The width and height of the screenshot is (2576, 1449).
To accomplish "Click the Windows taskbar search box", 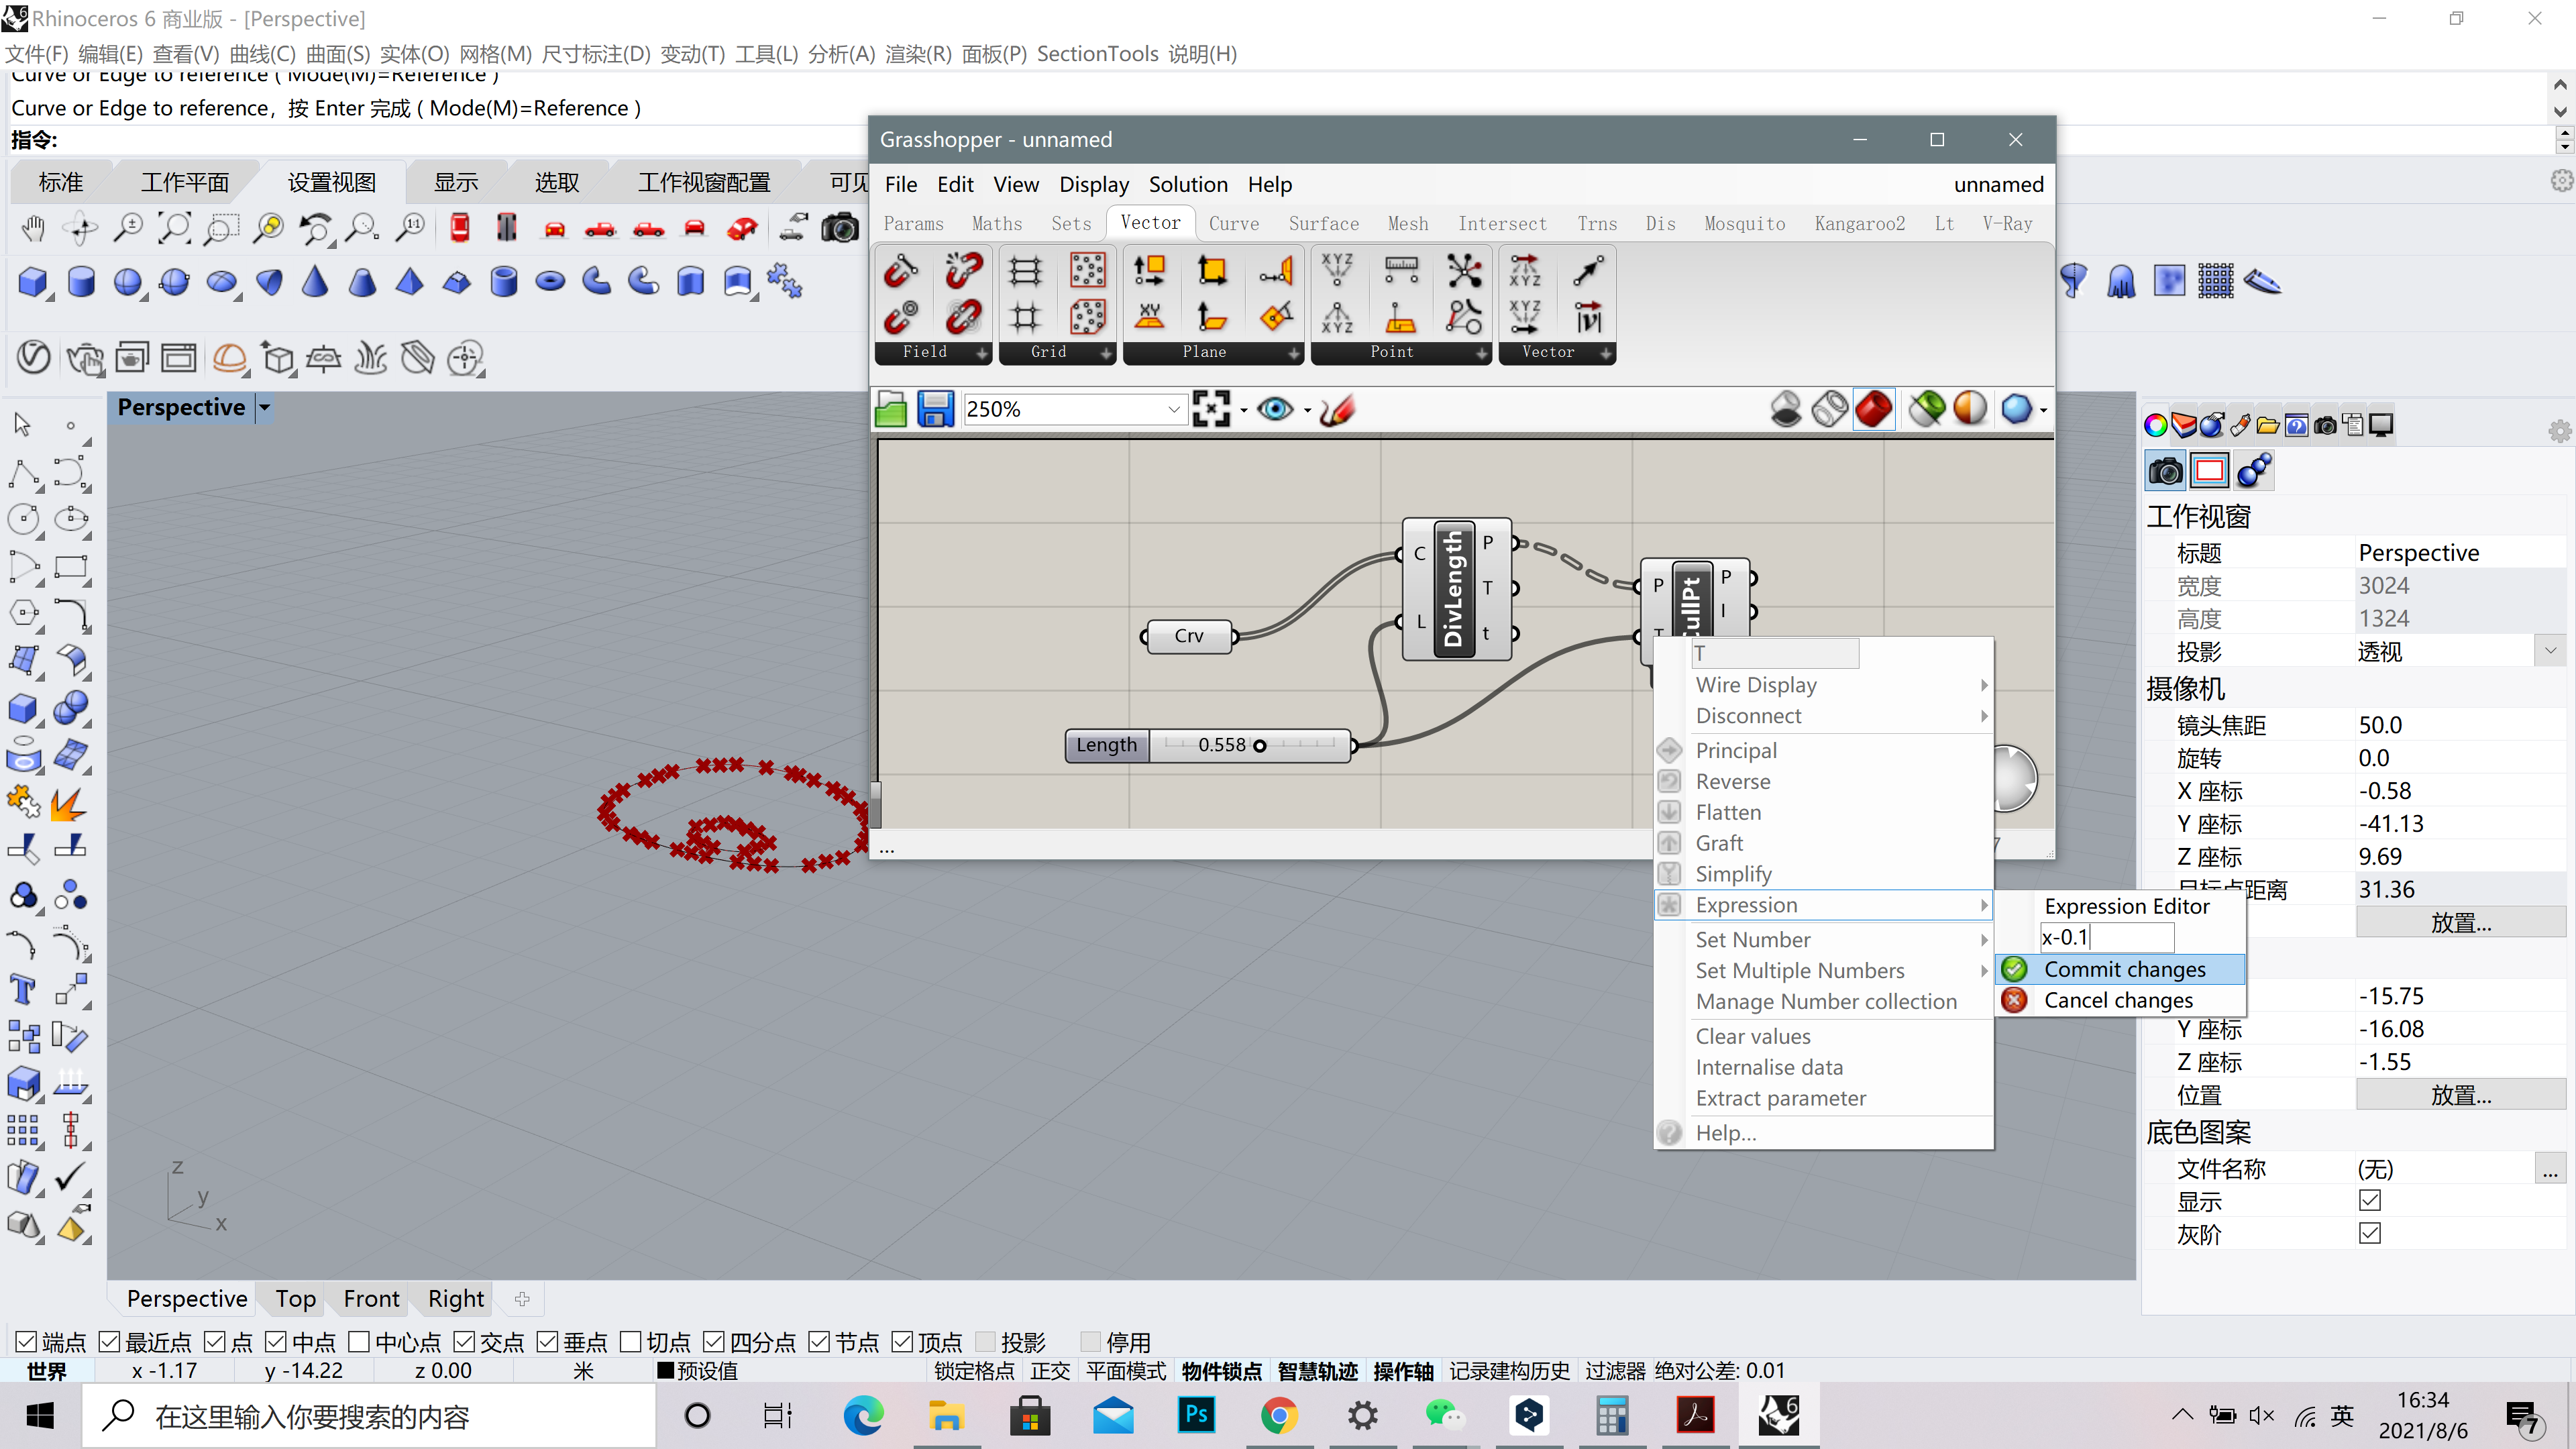I will (x=369, y=1416).
